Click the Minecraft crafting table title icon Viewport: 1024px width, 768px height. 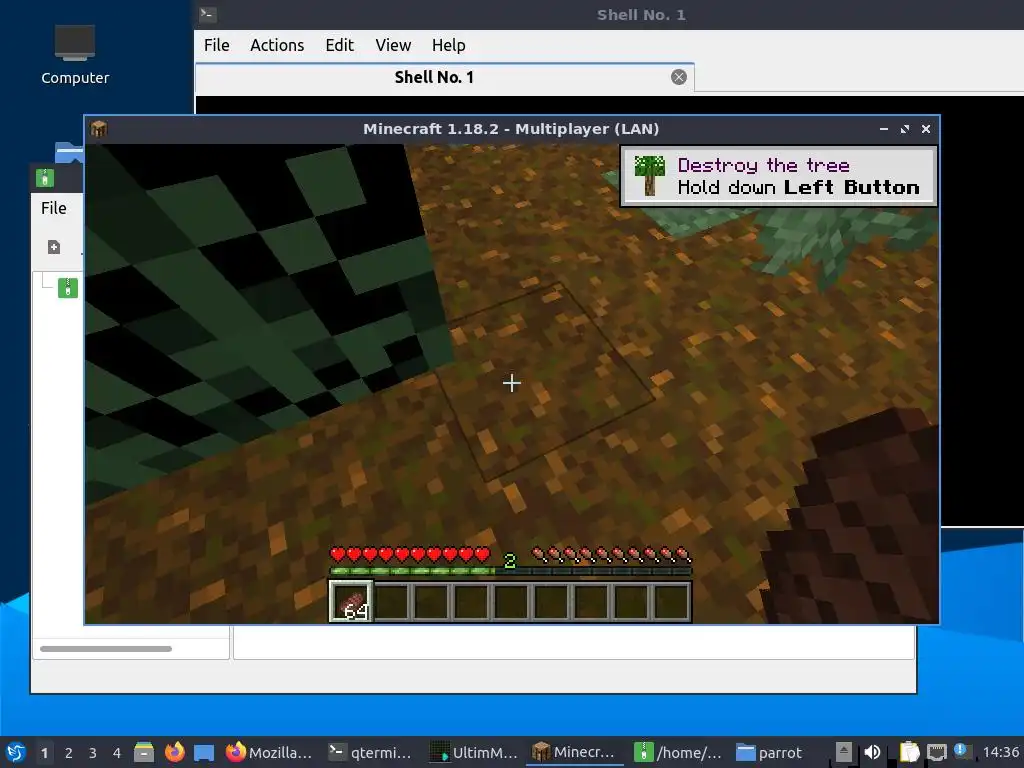point(99,129)
